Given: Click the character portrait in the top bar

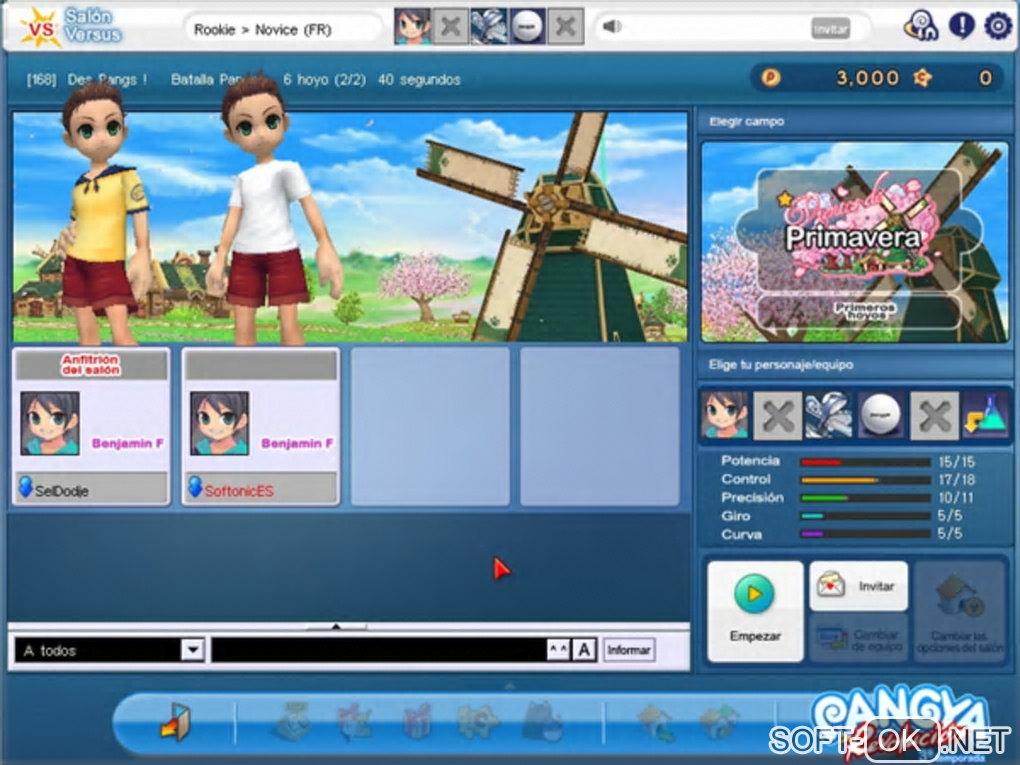Looking at the screenshot, I should pyautogui.click(x=412, y=27).
